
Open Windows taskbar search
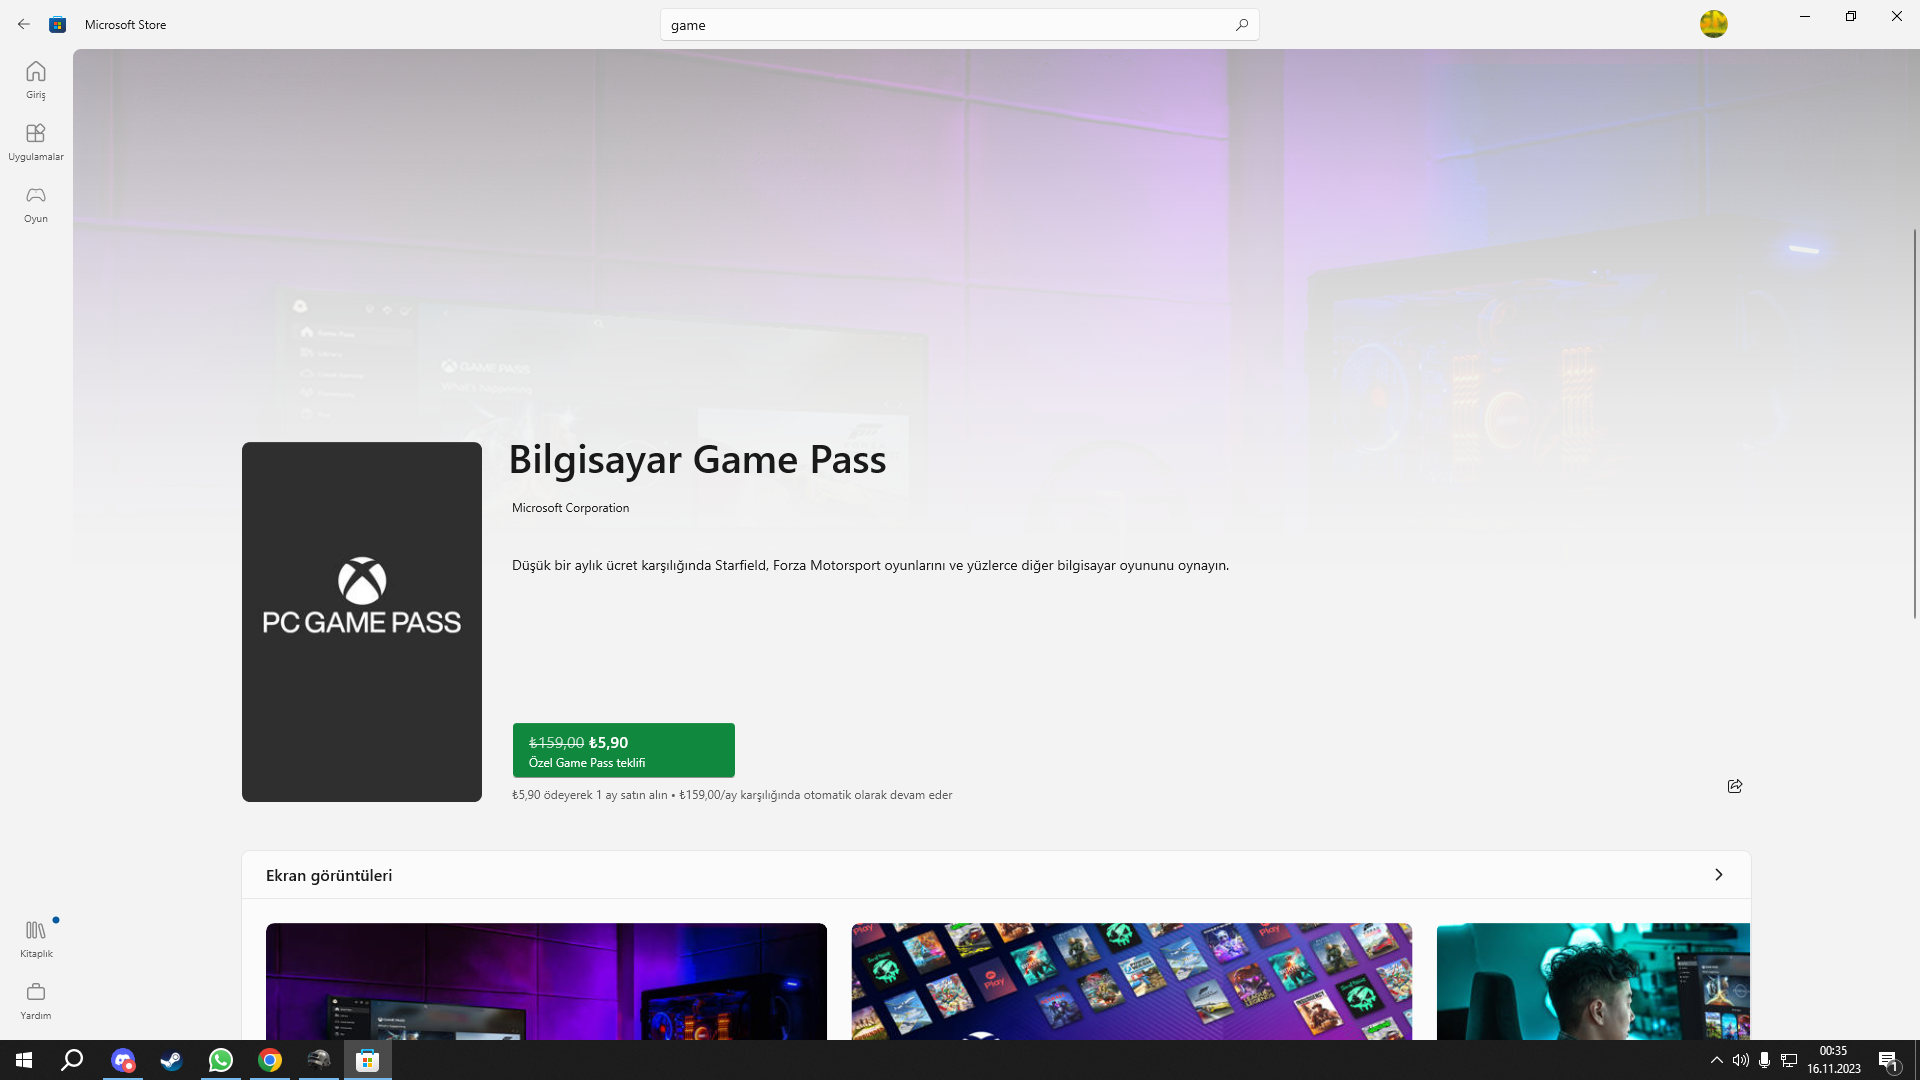click(72, 1060)
